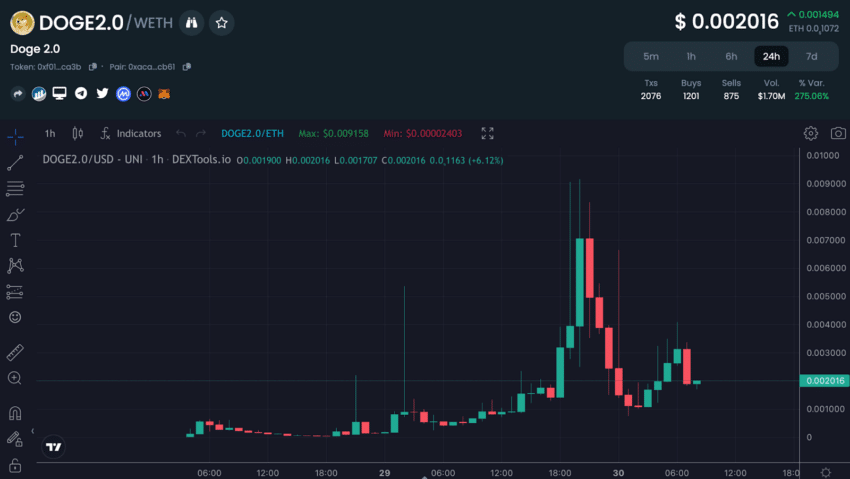This screenshot has height=479, width=850.
Task: Add DOGE2.0 to favorites with the star
Action: [x=221, y=23]
